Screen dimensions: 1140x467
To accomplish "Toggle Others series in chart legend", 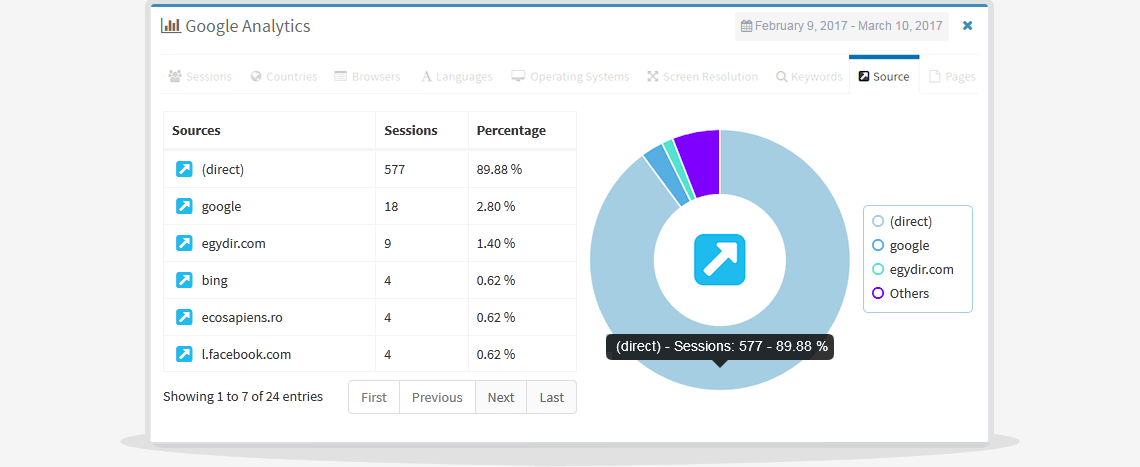I will click(900, 293).
